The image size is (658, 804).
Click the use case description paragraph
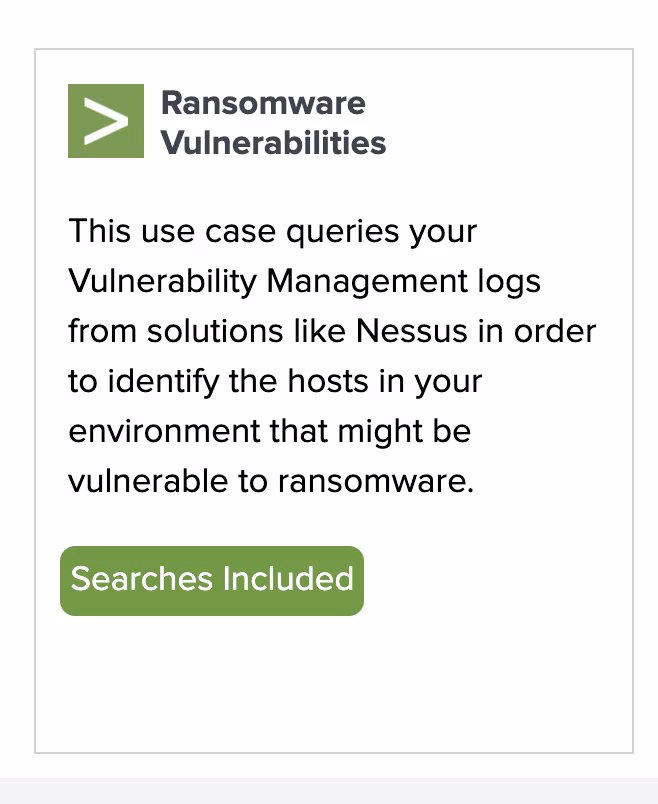tap(332, 356)
